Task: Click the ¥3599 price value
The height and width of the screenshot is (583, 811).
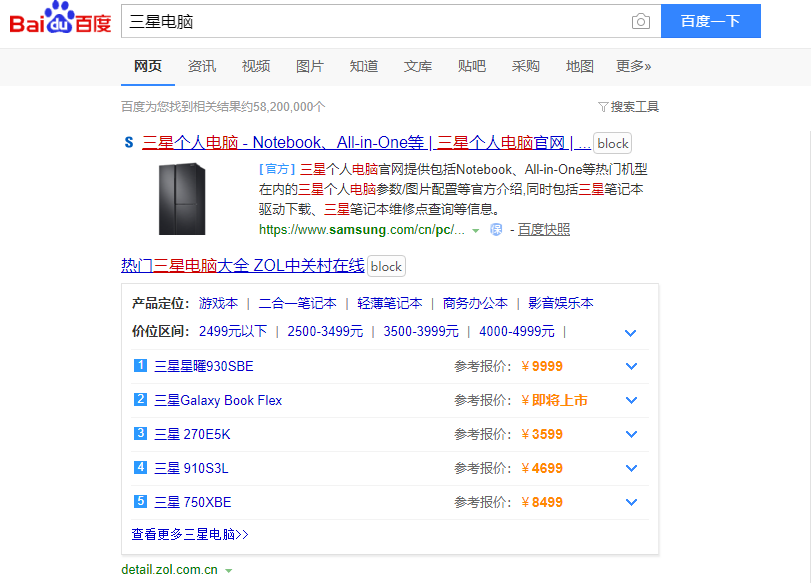Action: 542,434
